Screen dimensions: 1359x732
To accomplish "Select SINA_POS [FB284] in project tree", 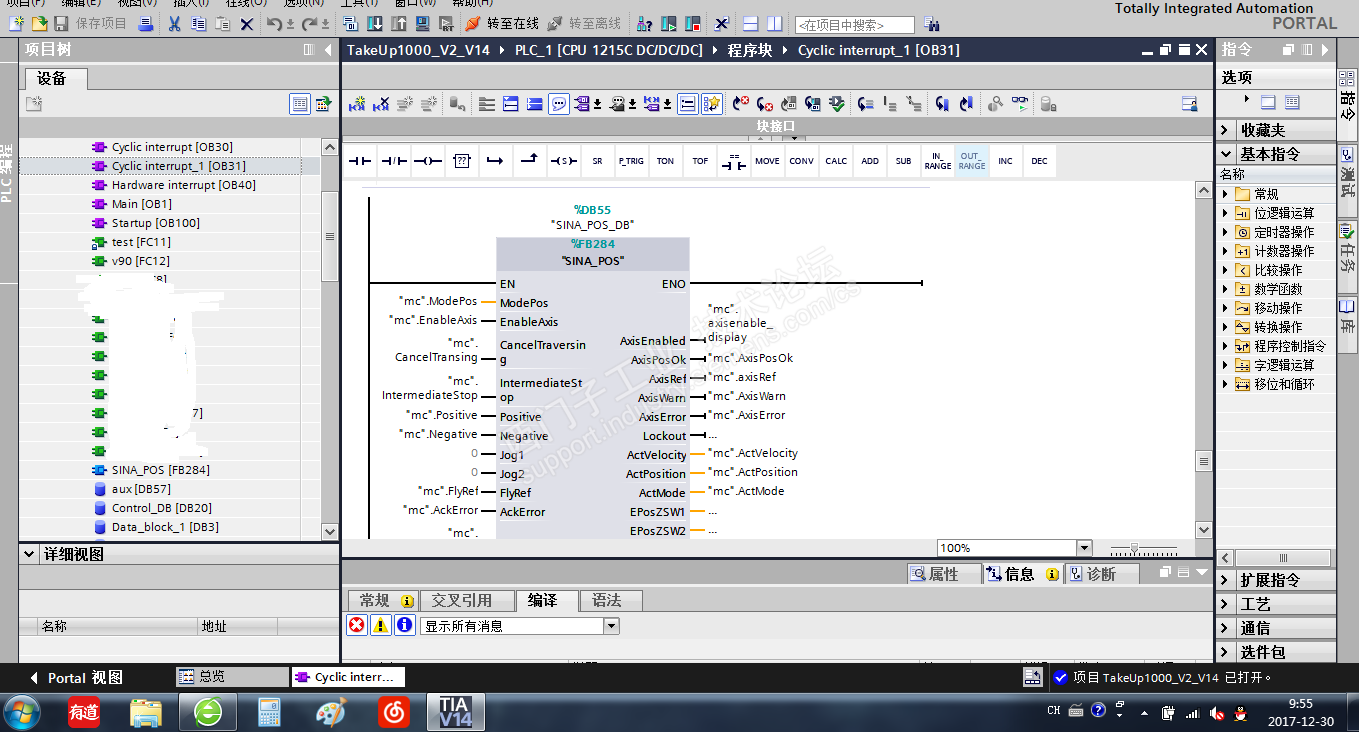I will (x=161, y=470).
